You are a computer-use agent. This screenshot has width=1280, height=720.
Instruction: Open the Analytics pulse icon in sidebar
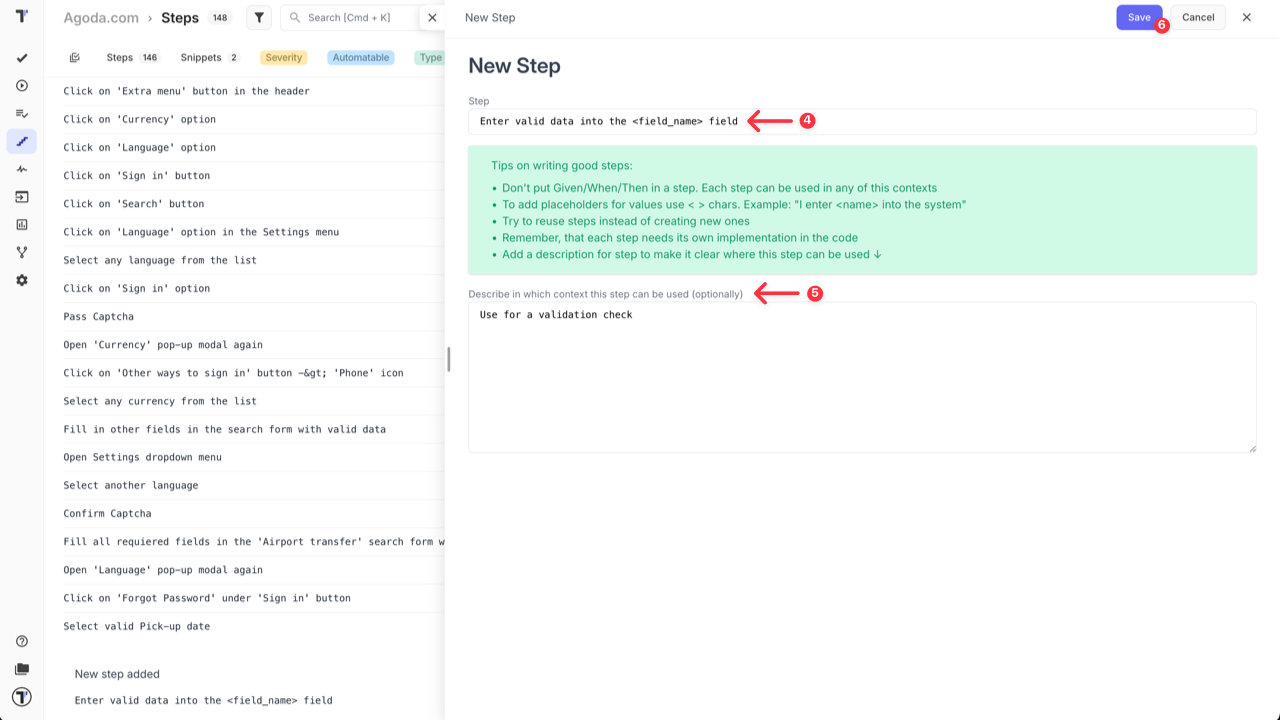point(21,169)
